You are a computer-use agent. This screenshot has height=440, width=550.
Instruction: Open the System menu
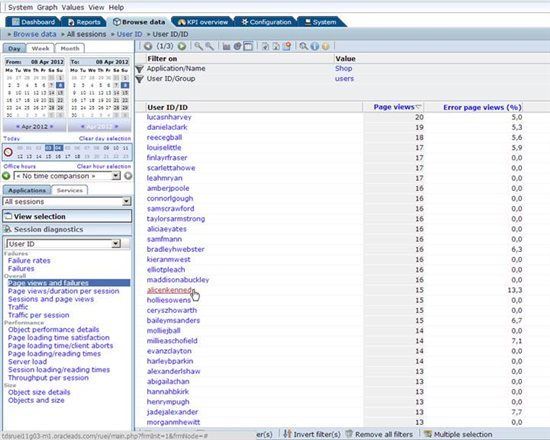[20, 7]
